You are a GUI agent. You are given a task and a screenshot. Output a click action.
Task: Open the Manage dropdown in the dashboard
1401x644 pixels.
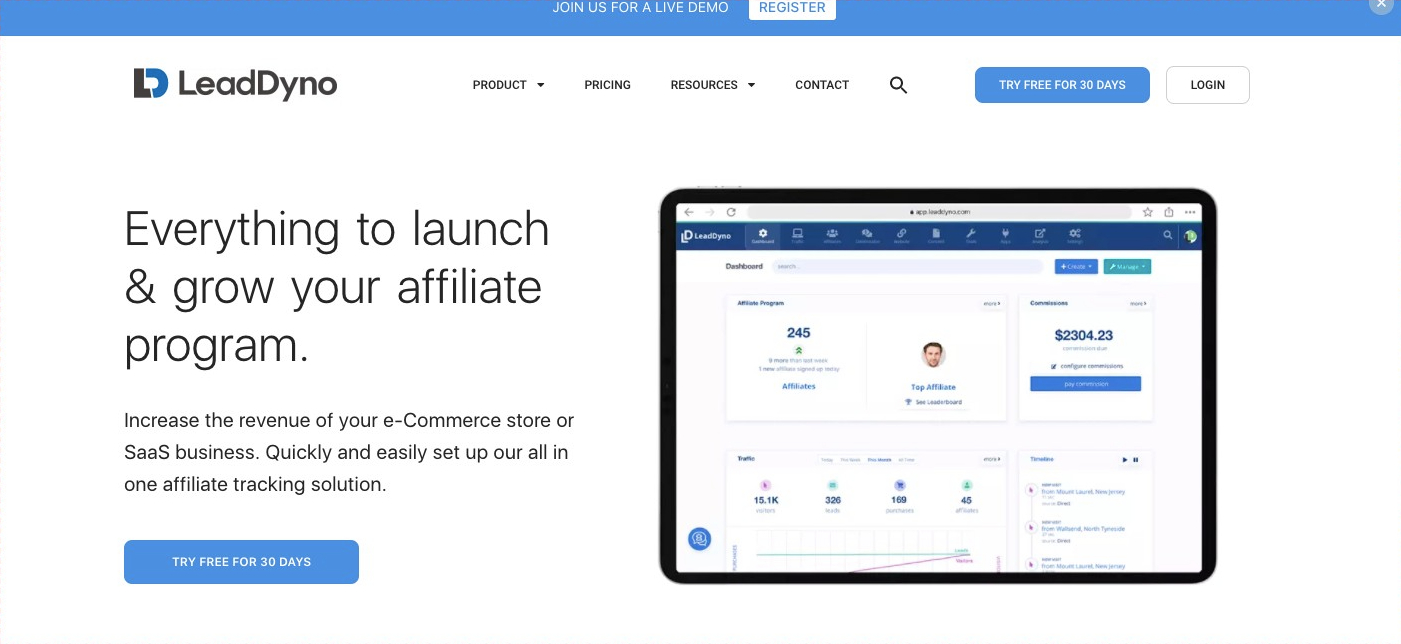(x=1127, y=267)
